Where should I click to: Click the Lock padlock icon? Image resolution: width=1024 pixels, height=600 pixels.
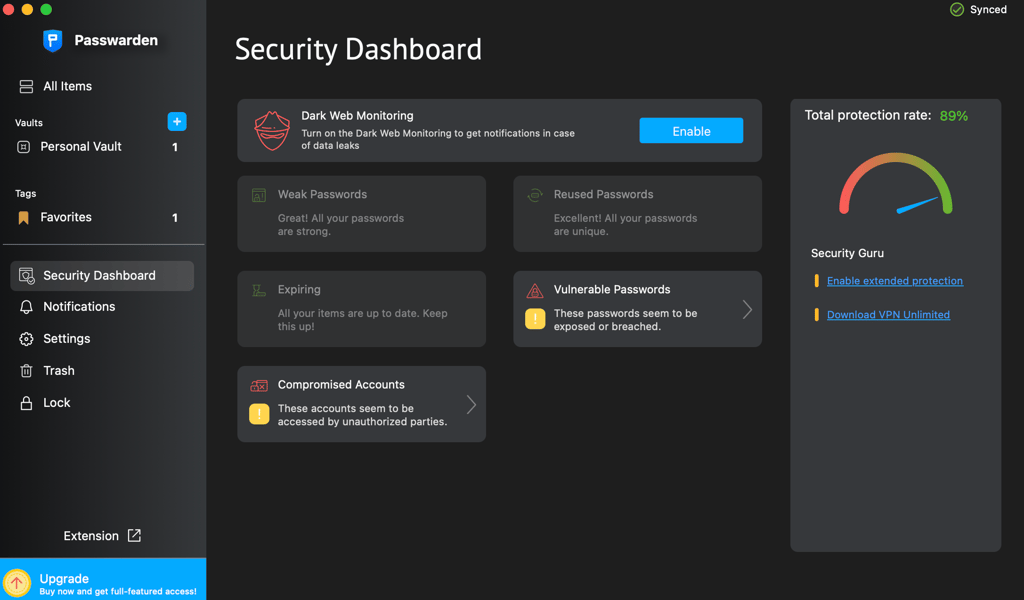(26, 403)
